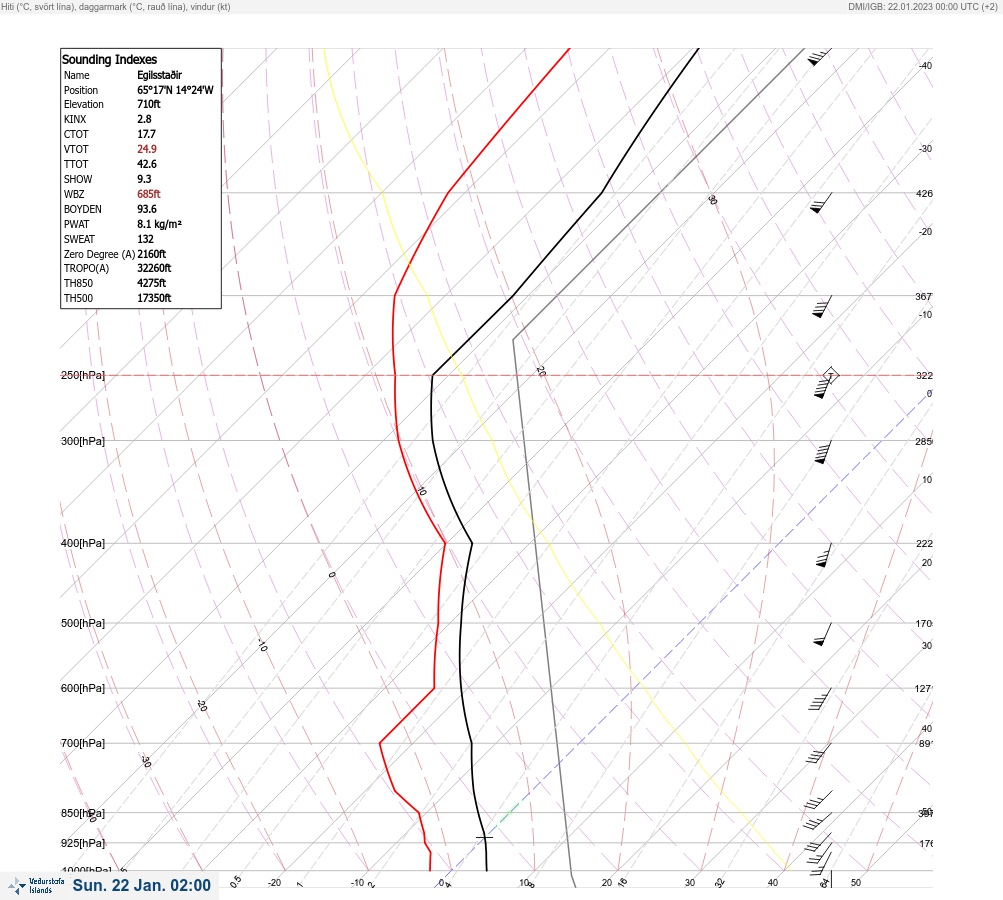This screenshot has height=900, width=1003.
Task: Click the cross marker on the black temperature line
Action: [484, 837]
